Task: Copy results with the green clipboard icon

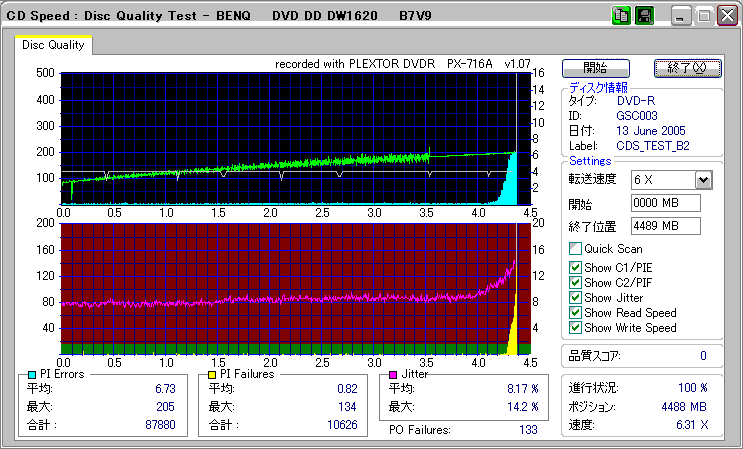Action: pos(620,16)
